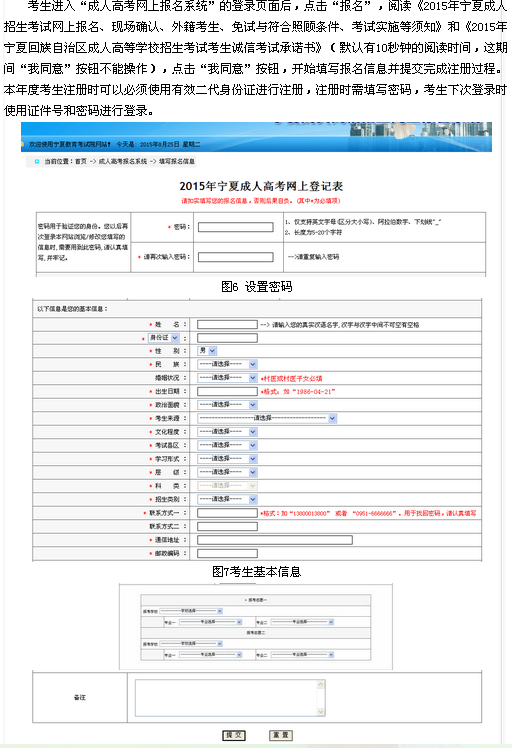This screenshot has width=512, height=748.
Task: Open the wide 考生来源 dropdown
Action: point(267,418)
